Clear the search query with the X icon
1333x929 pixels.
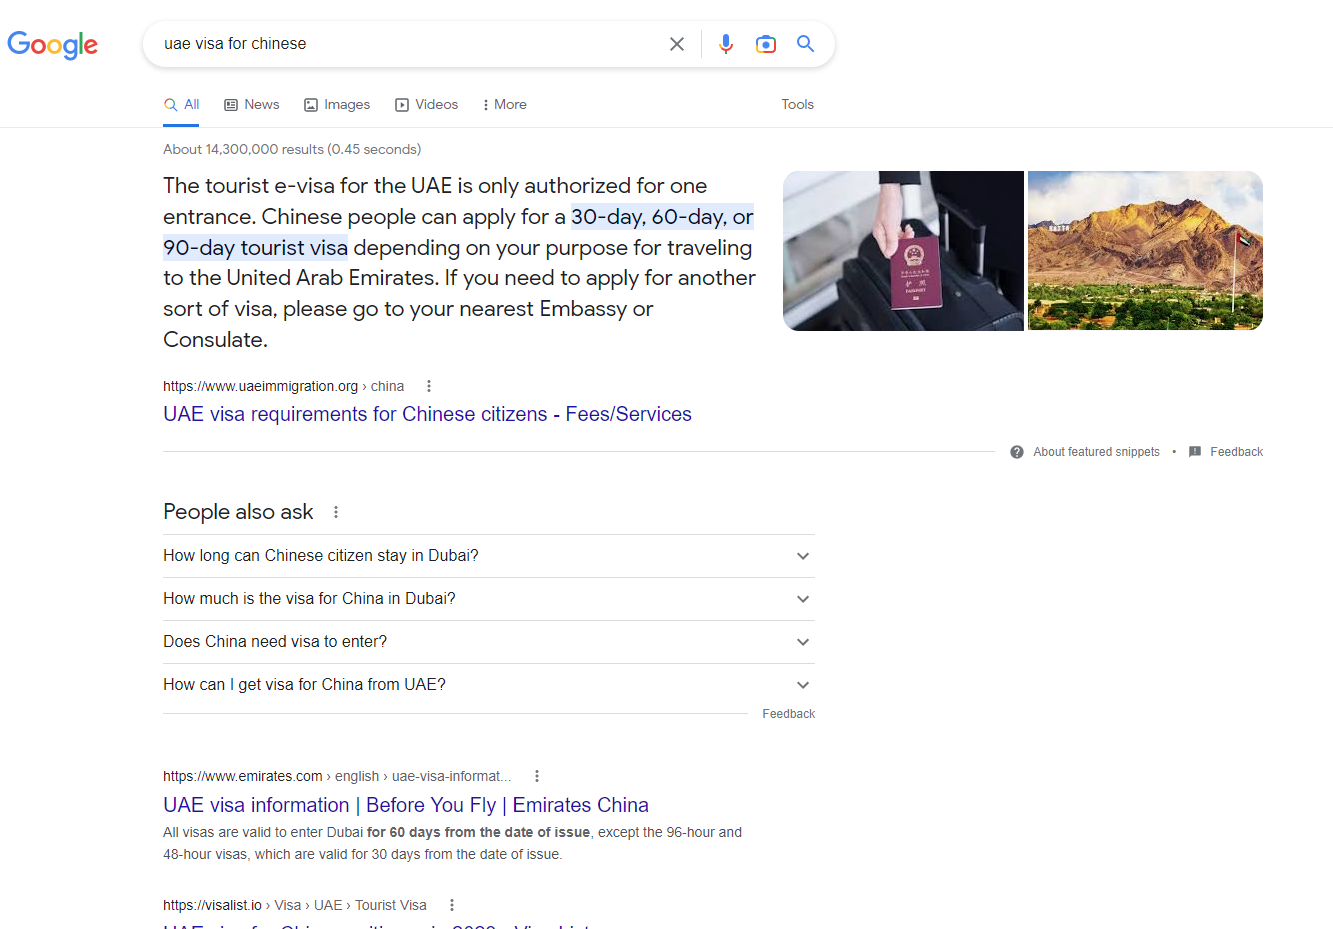tap(677, 43)
